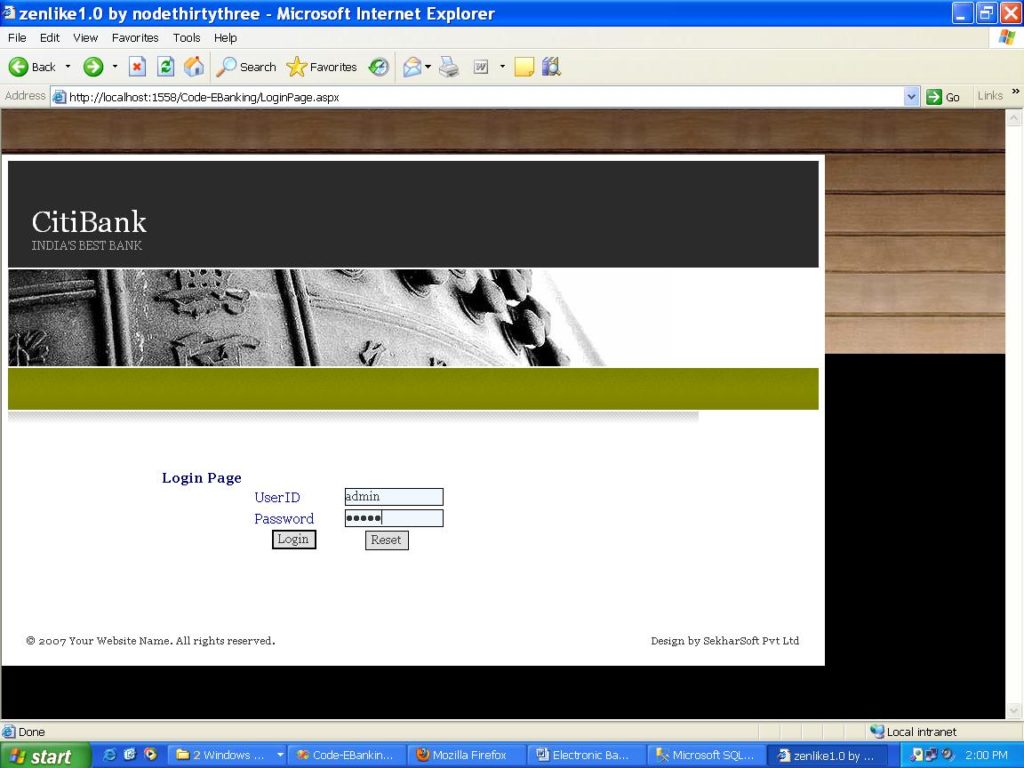The width and height of the screenshot is (1024, 768).
Task: Open the Search pane from the toolbar
Action: tap(246, 67)
